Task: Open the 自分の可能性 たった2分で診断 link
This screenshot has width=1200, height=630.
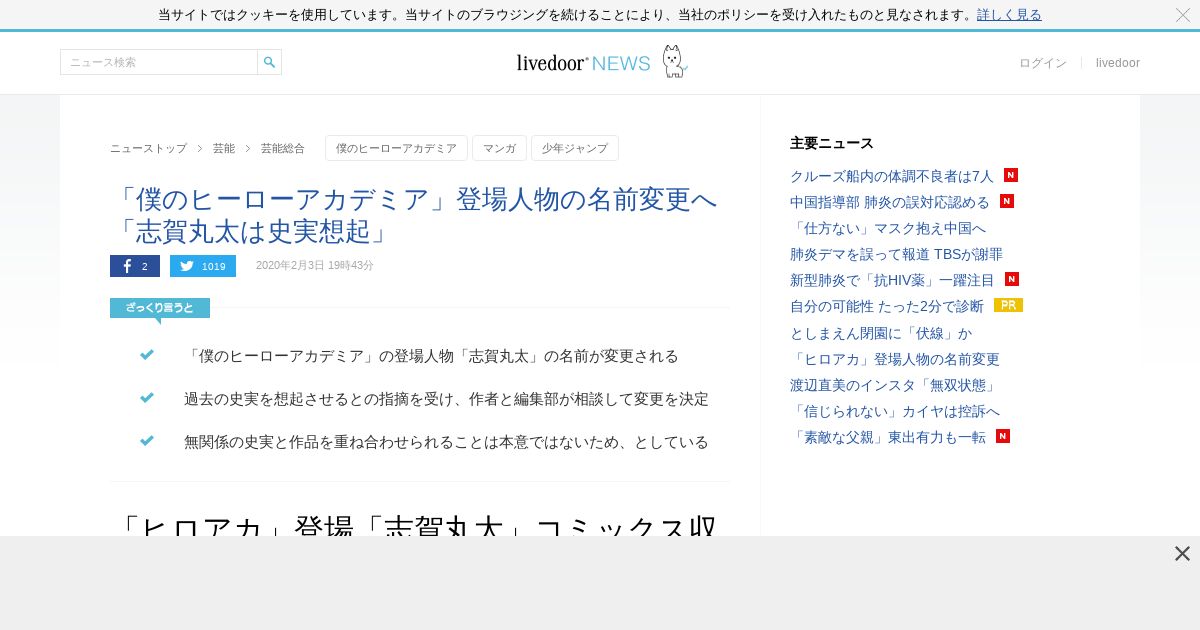Action: tap(887, 306)
